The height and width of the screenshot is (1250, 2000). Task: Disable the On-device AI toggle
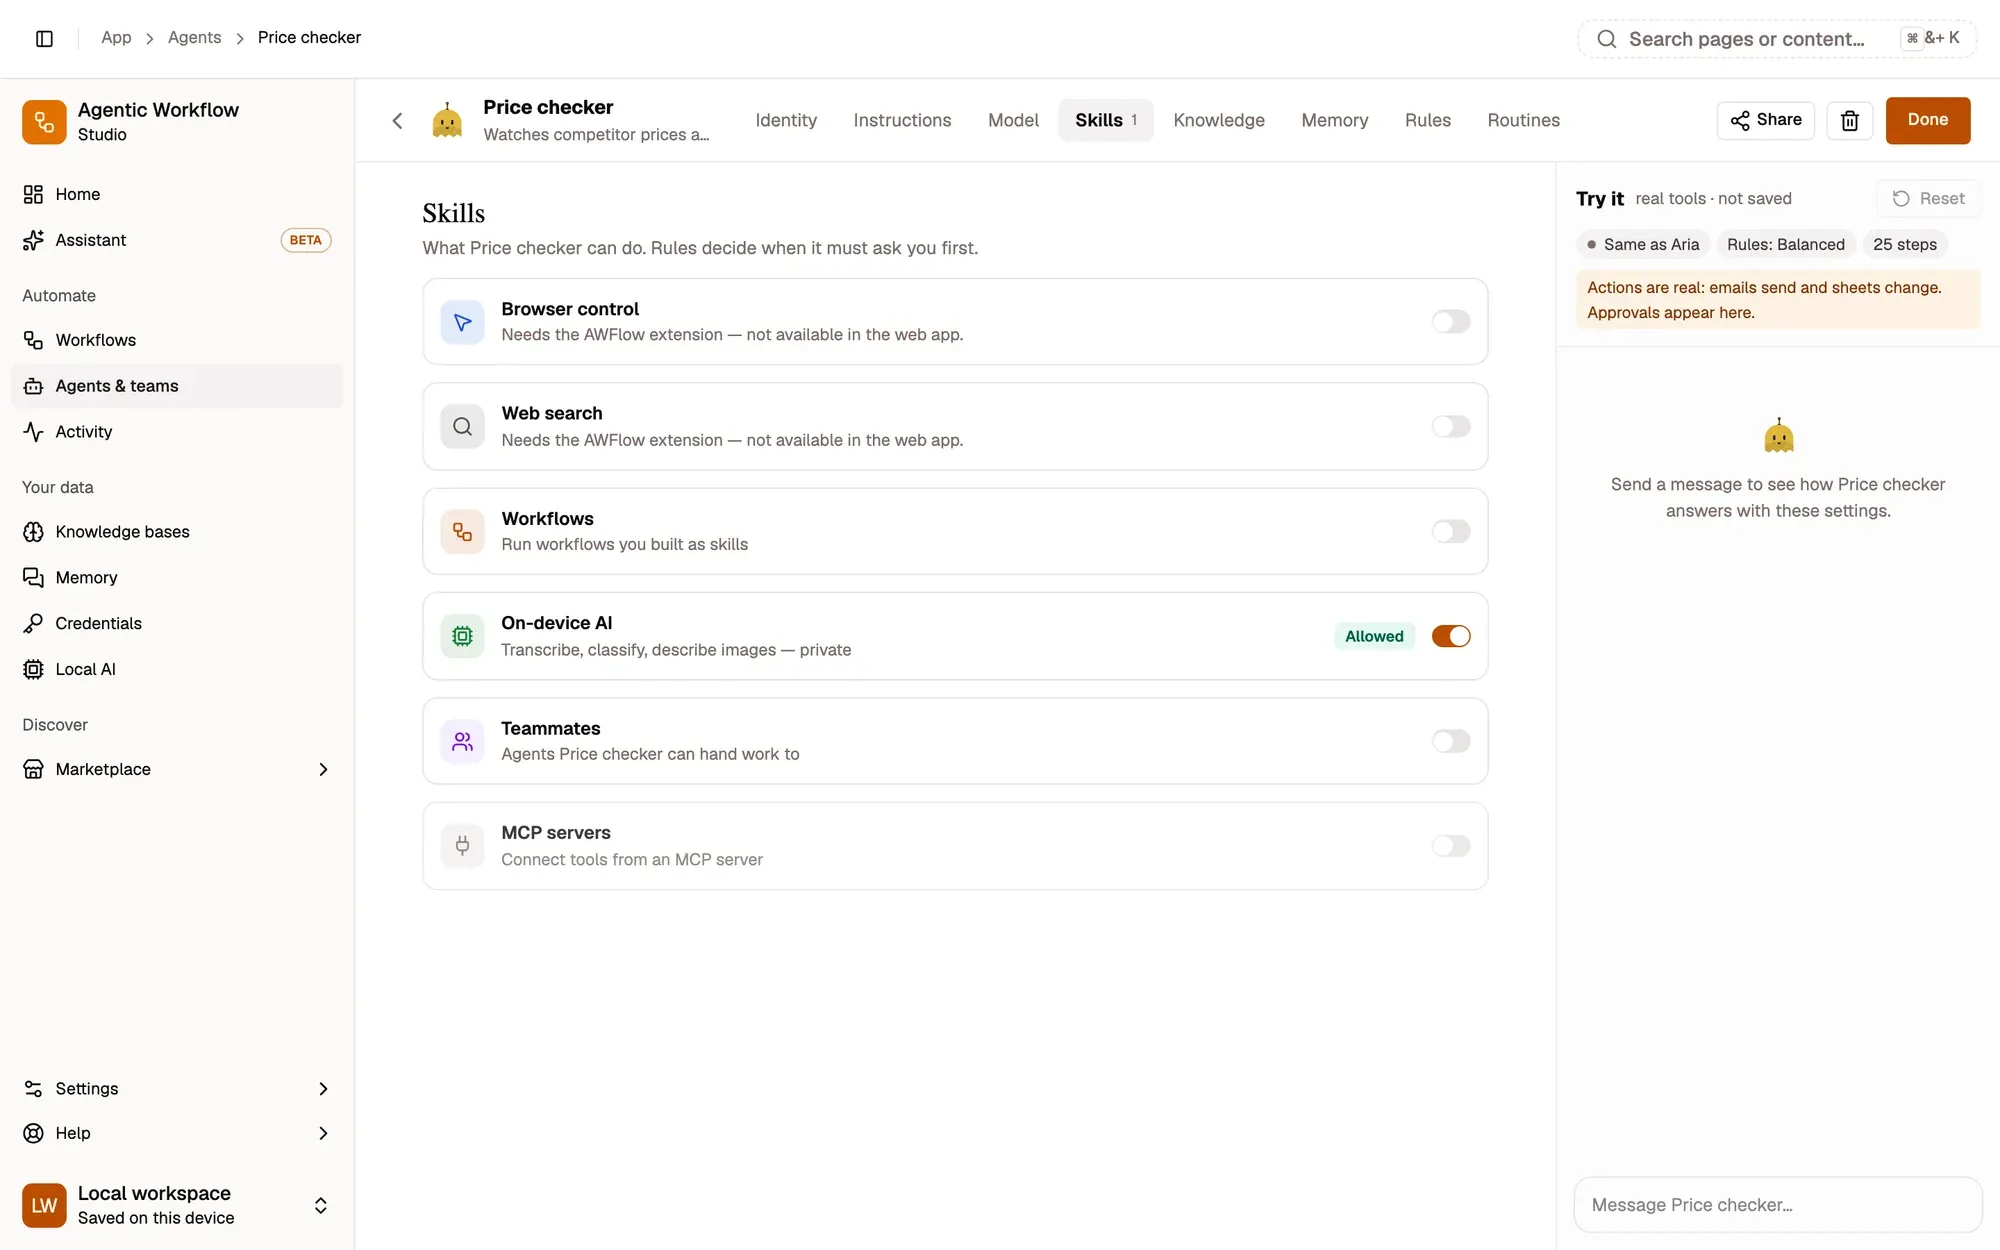click(x=1450, y=636)
